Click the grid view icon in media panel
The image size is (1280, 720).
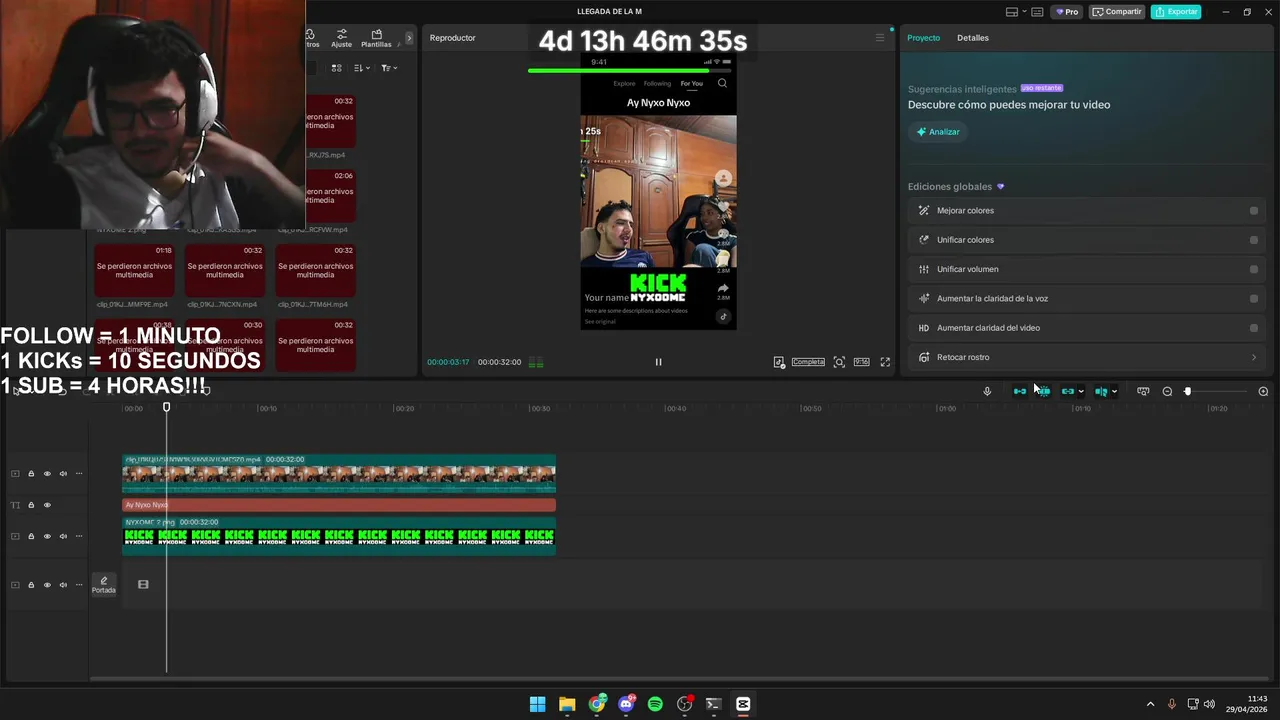[x=336, y=68]
